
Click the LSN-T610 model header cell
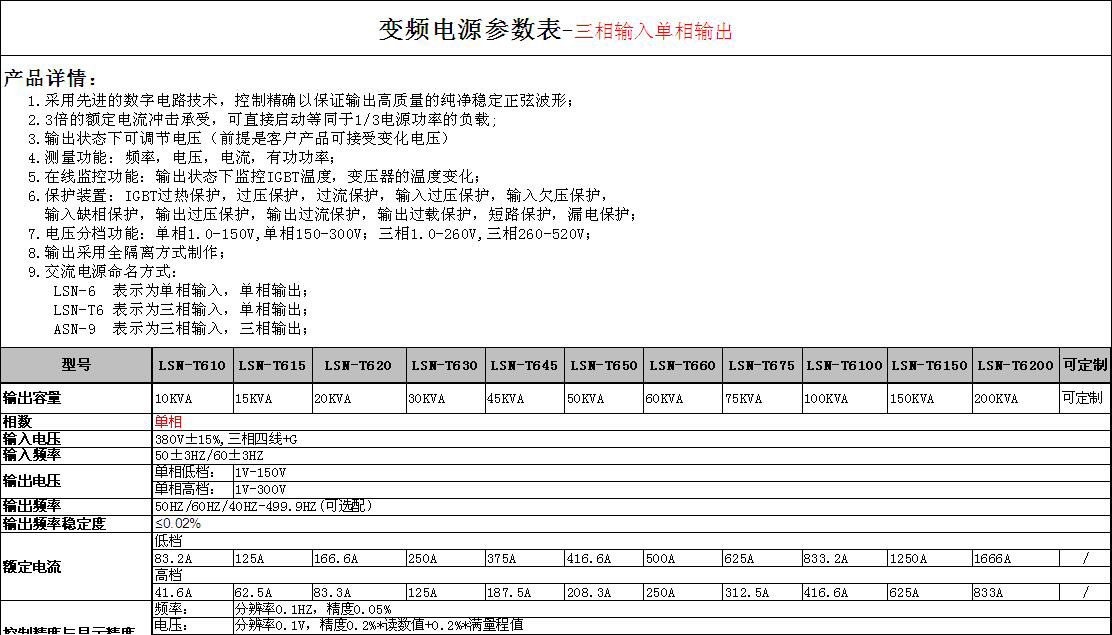(x=192, y=366)
